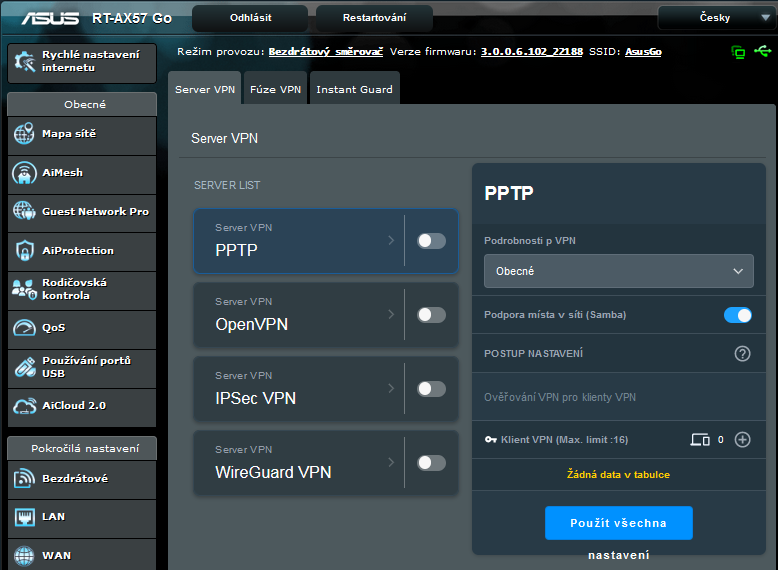778x570 pixels.
Task: Toggle the IPSec VPN server switch
Action: 431,389
